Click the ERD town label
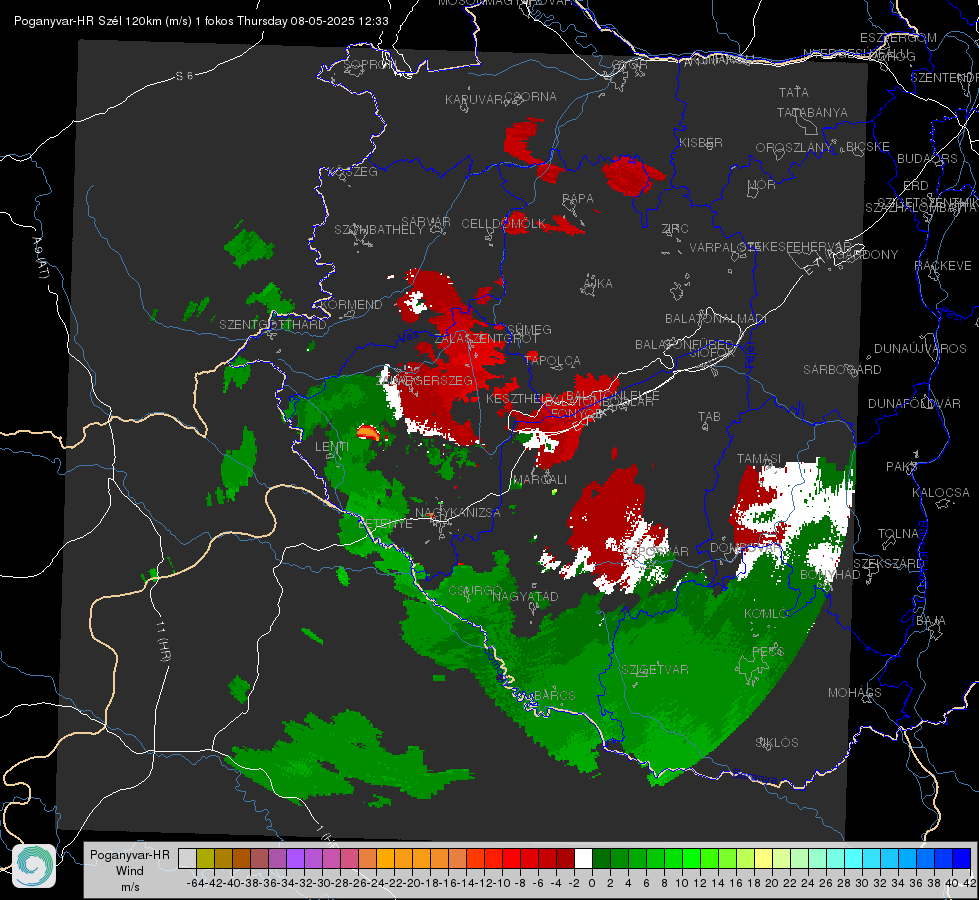The image size is (979, 900). (x=916, y=186)
